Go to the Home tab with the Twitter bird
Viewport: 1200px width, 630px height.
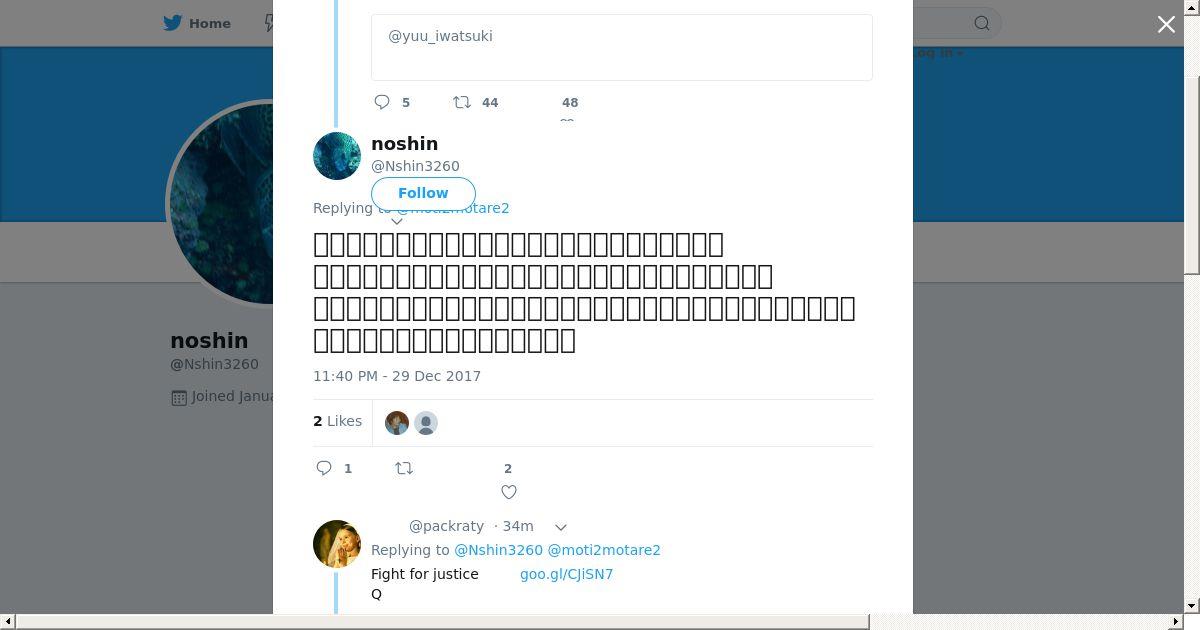pyautogui.click(x=197, y=23)
